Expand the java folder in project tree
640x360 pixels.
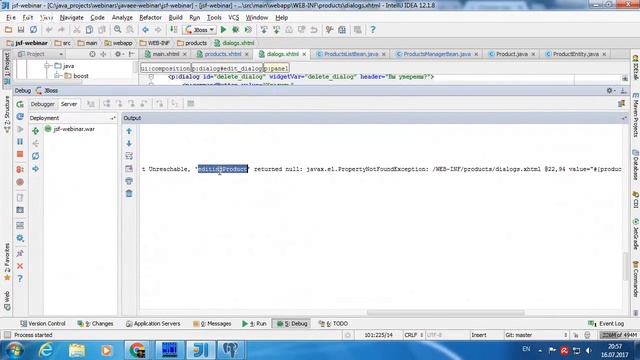[47, 66]
